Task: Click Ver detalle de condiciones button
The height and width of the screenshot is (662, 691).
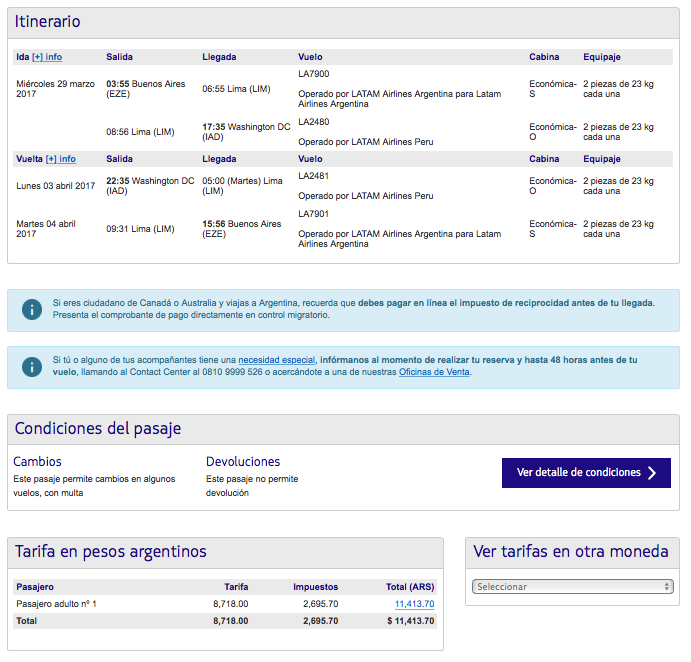Action: point(586,473)
